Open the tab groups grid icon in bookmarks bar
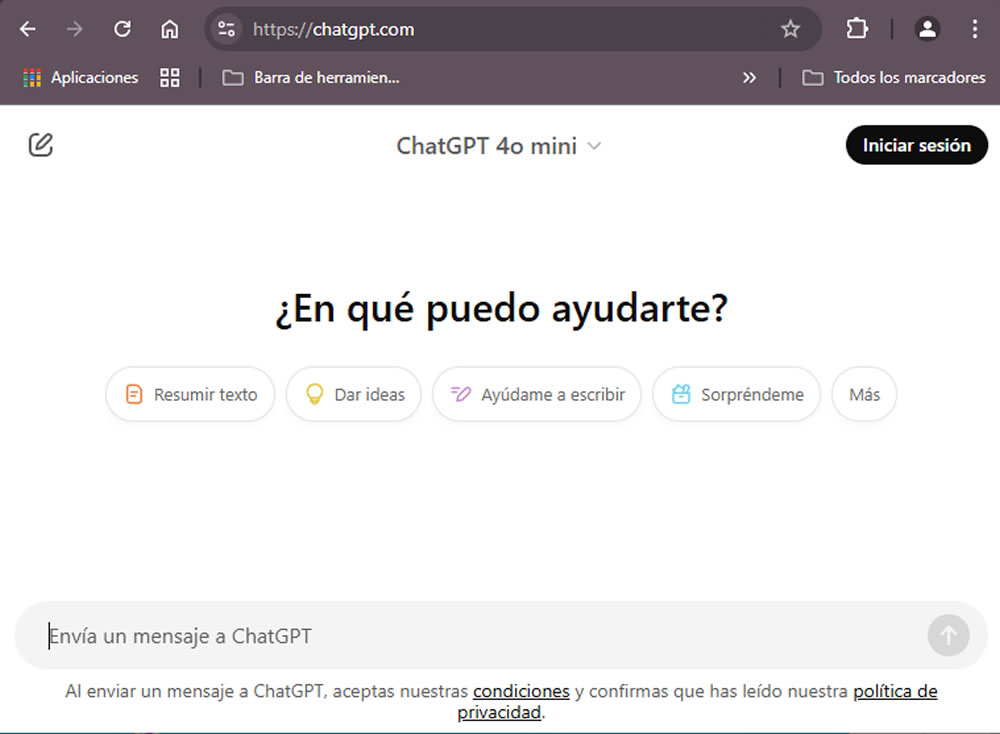The width and height of the screenshot is (1000, 734). tap(170, 78)
